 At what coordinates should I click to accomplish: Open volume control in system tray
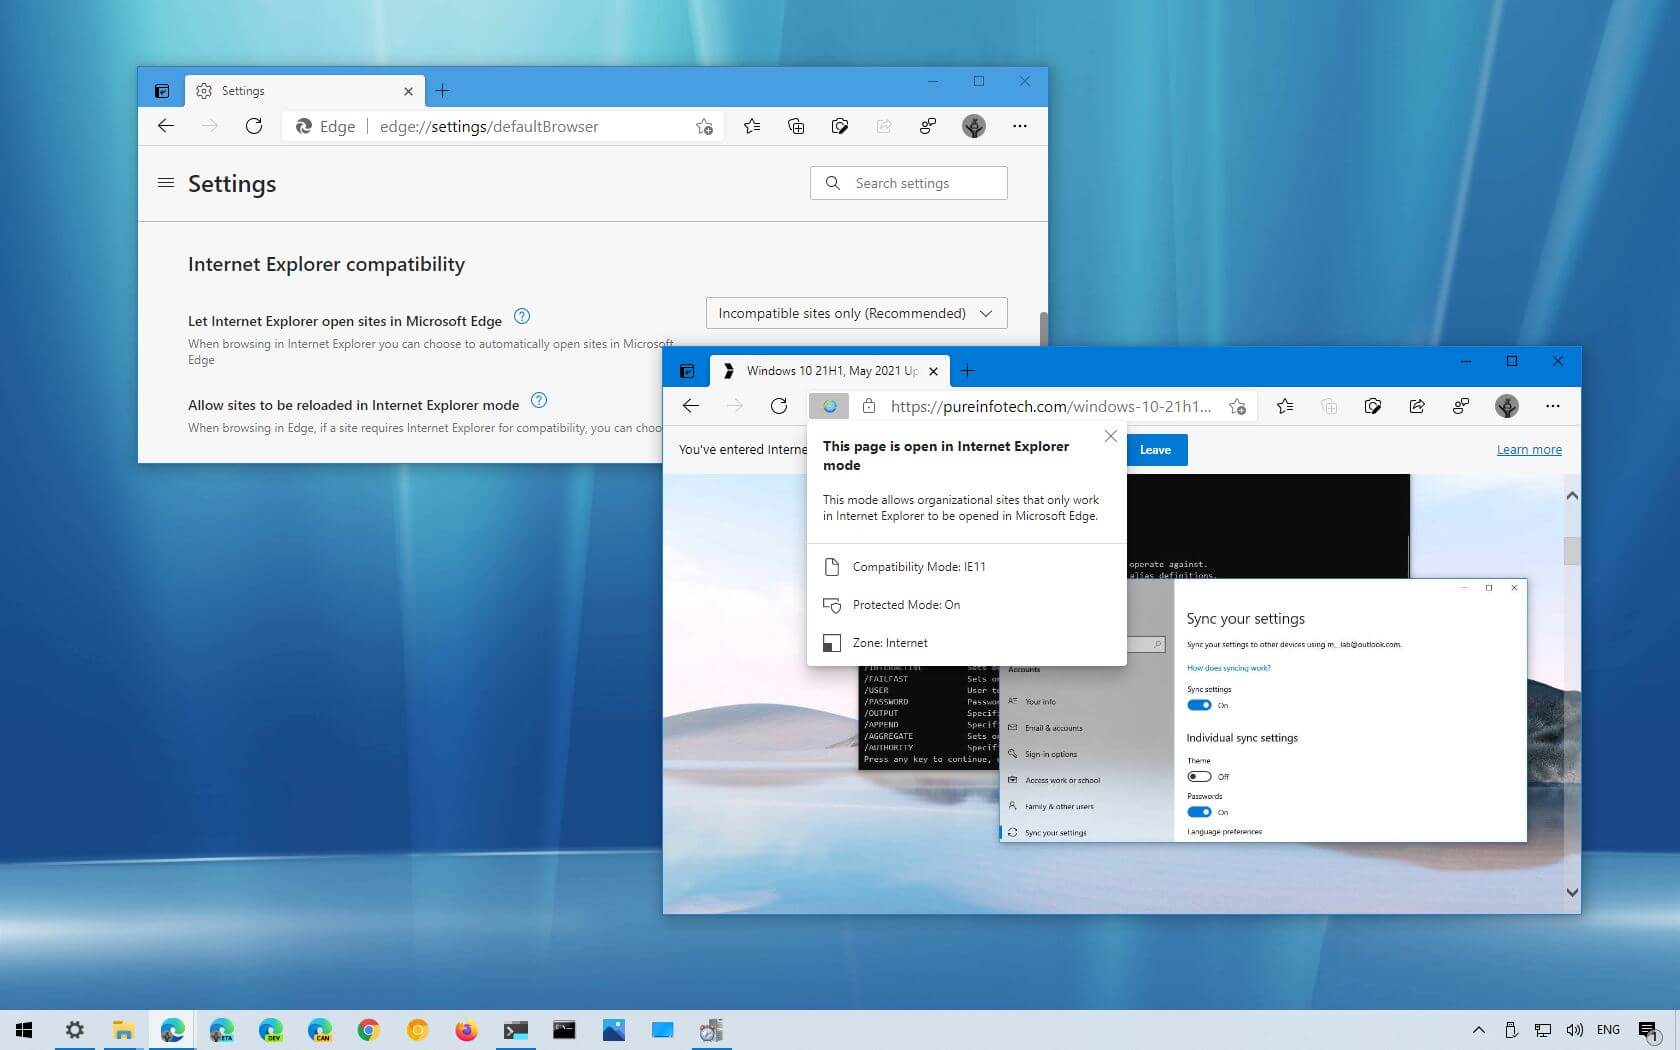(1575, 1030)
